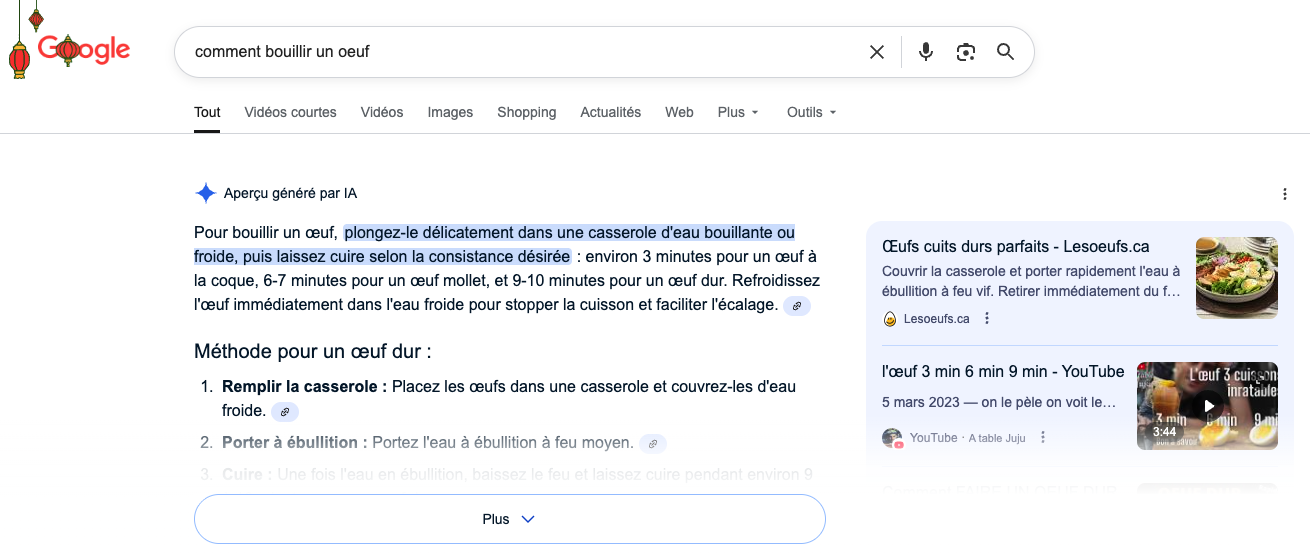Click source link icon after first paragraph

pyautogui.click(x=797, y=306)
